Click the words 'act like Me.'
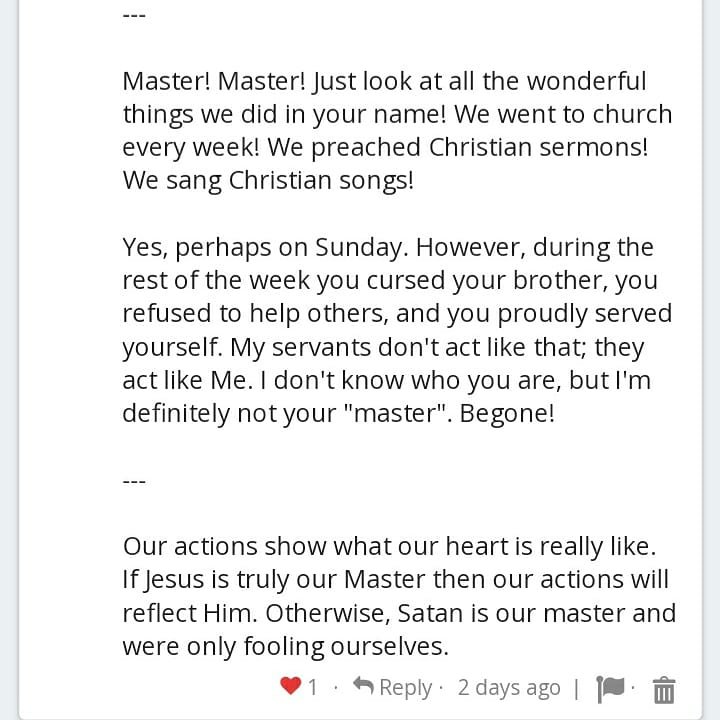The height and width of the screenshot is (720, 720). point(188,380)
